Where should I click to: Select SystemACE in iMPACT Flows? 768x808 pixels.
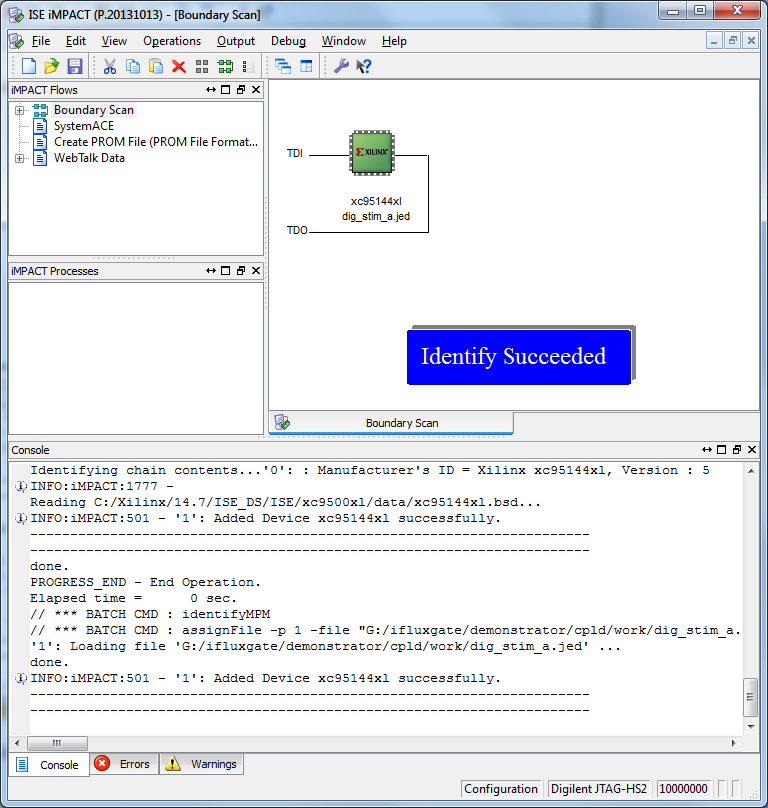point(83,126)
